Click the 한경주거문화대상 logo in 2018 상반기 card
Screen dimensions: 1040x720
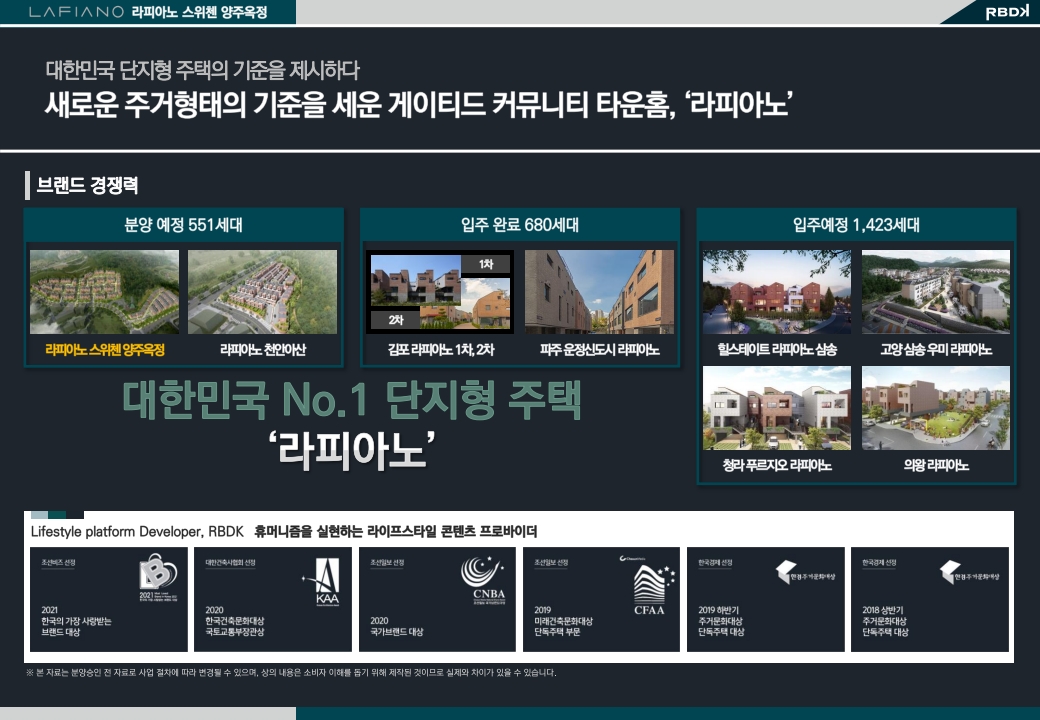(969, 572)
